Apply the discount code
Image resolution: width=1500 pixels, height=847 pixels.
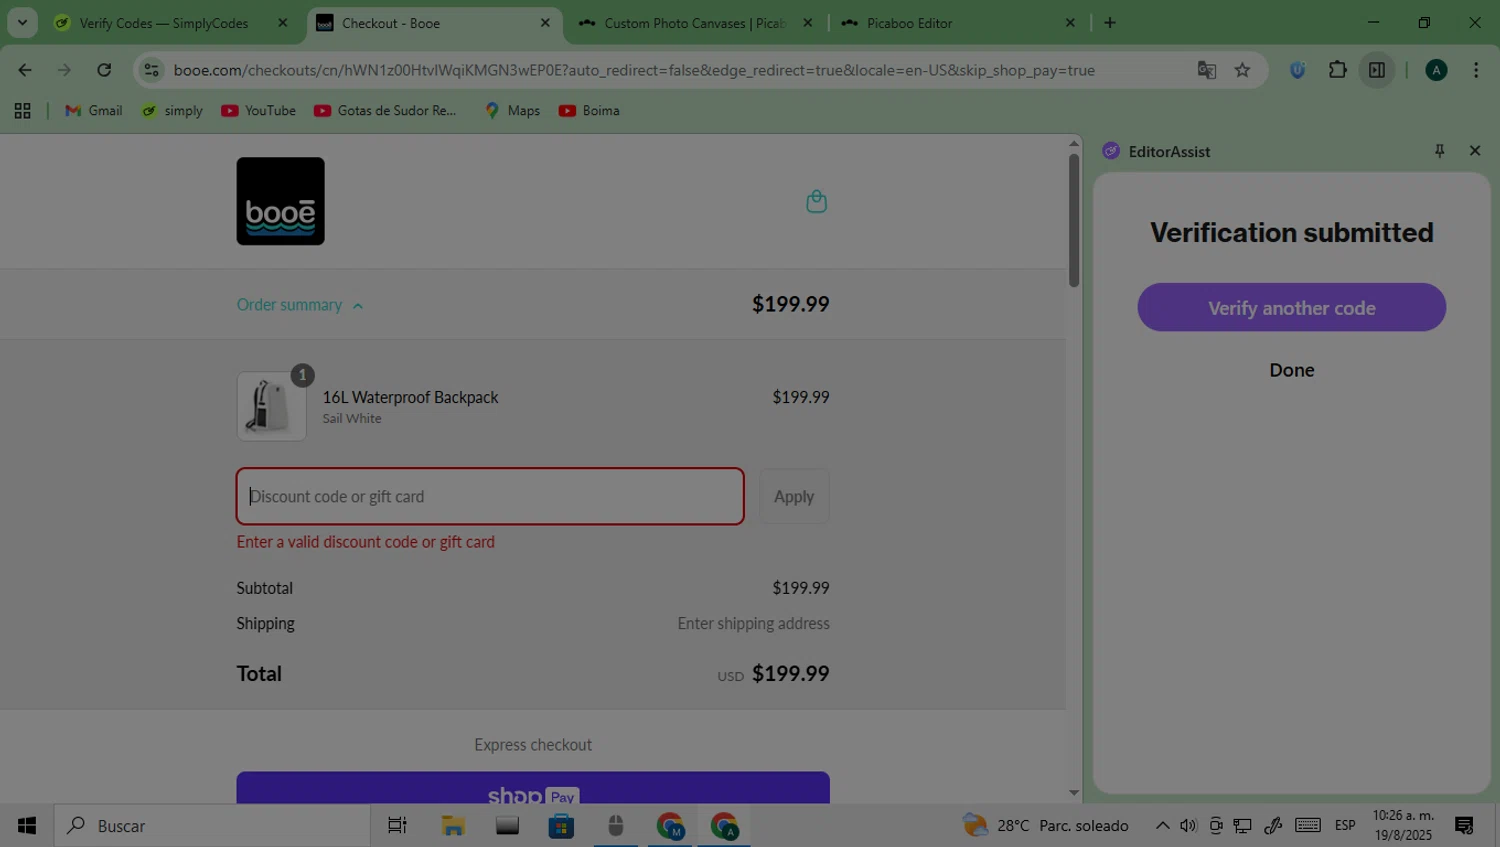pos(794,496)
